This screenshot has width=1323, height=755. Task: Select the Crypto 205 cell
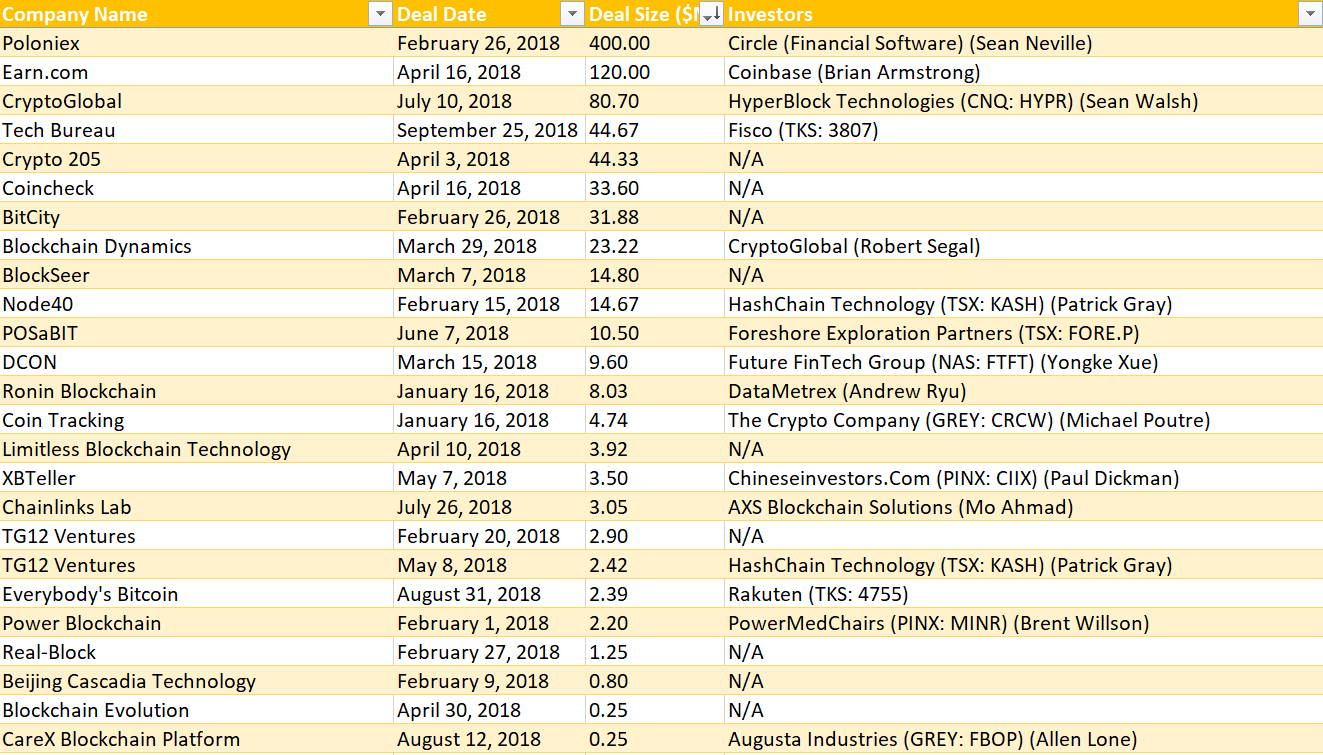pos(197,159)
